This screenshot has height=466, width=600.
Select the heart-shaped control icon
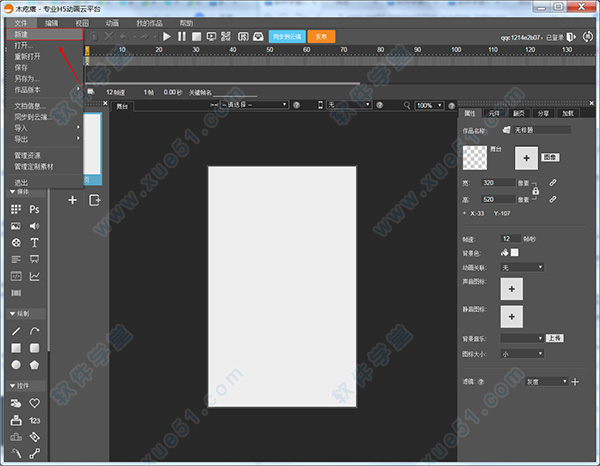[34, 403]
